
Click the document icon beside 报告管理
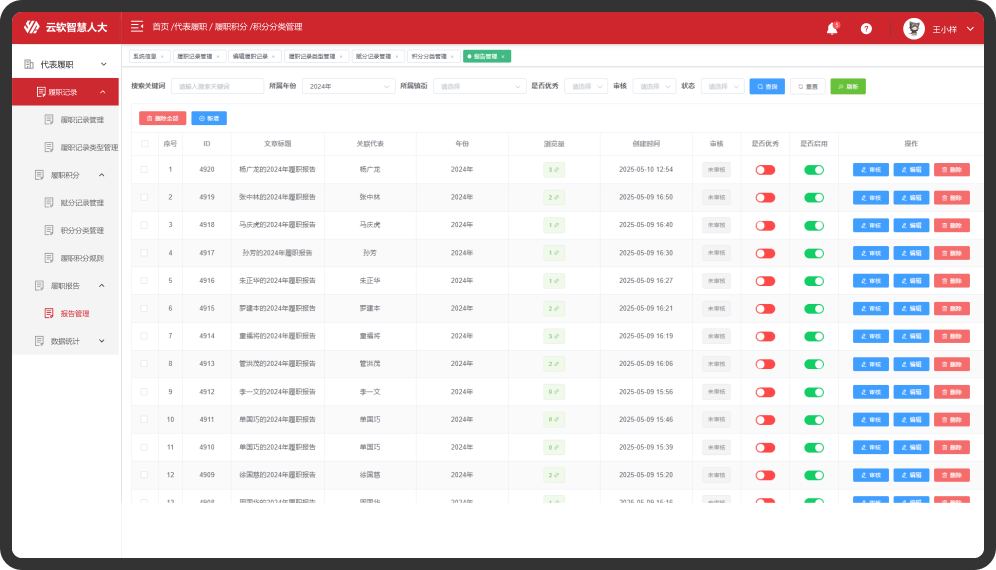[x=49, y=314]
